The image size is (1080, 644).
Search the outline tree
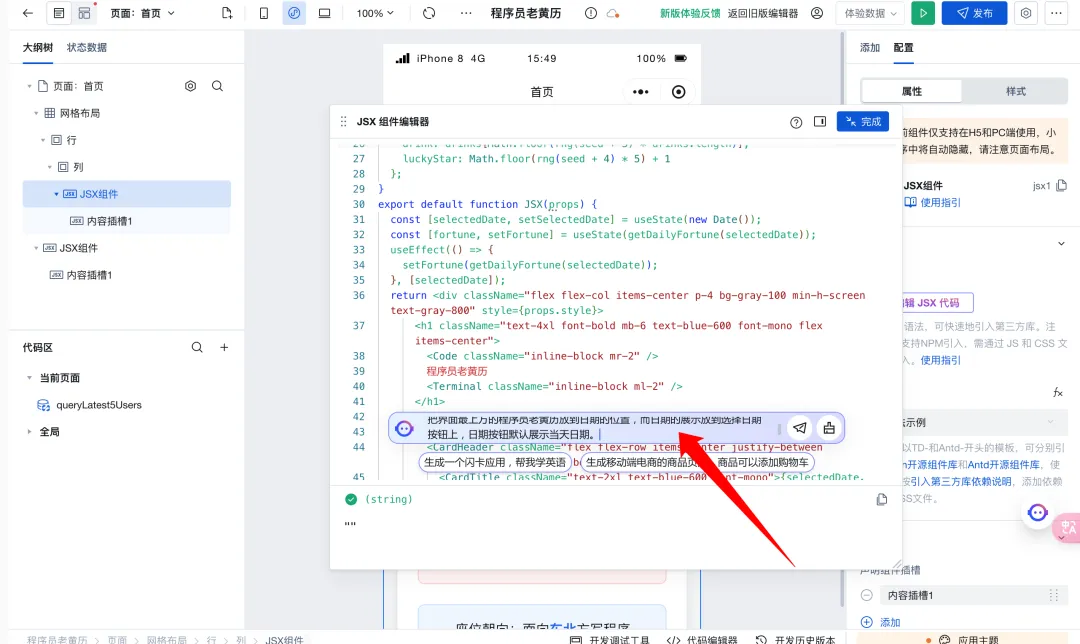pos(217,86)
